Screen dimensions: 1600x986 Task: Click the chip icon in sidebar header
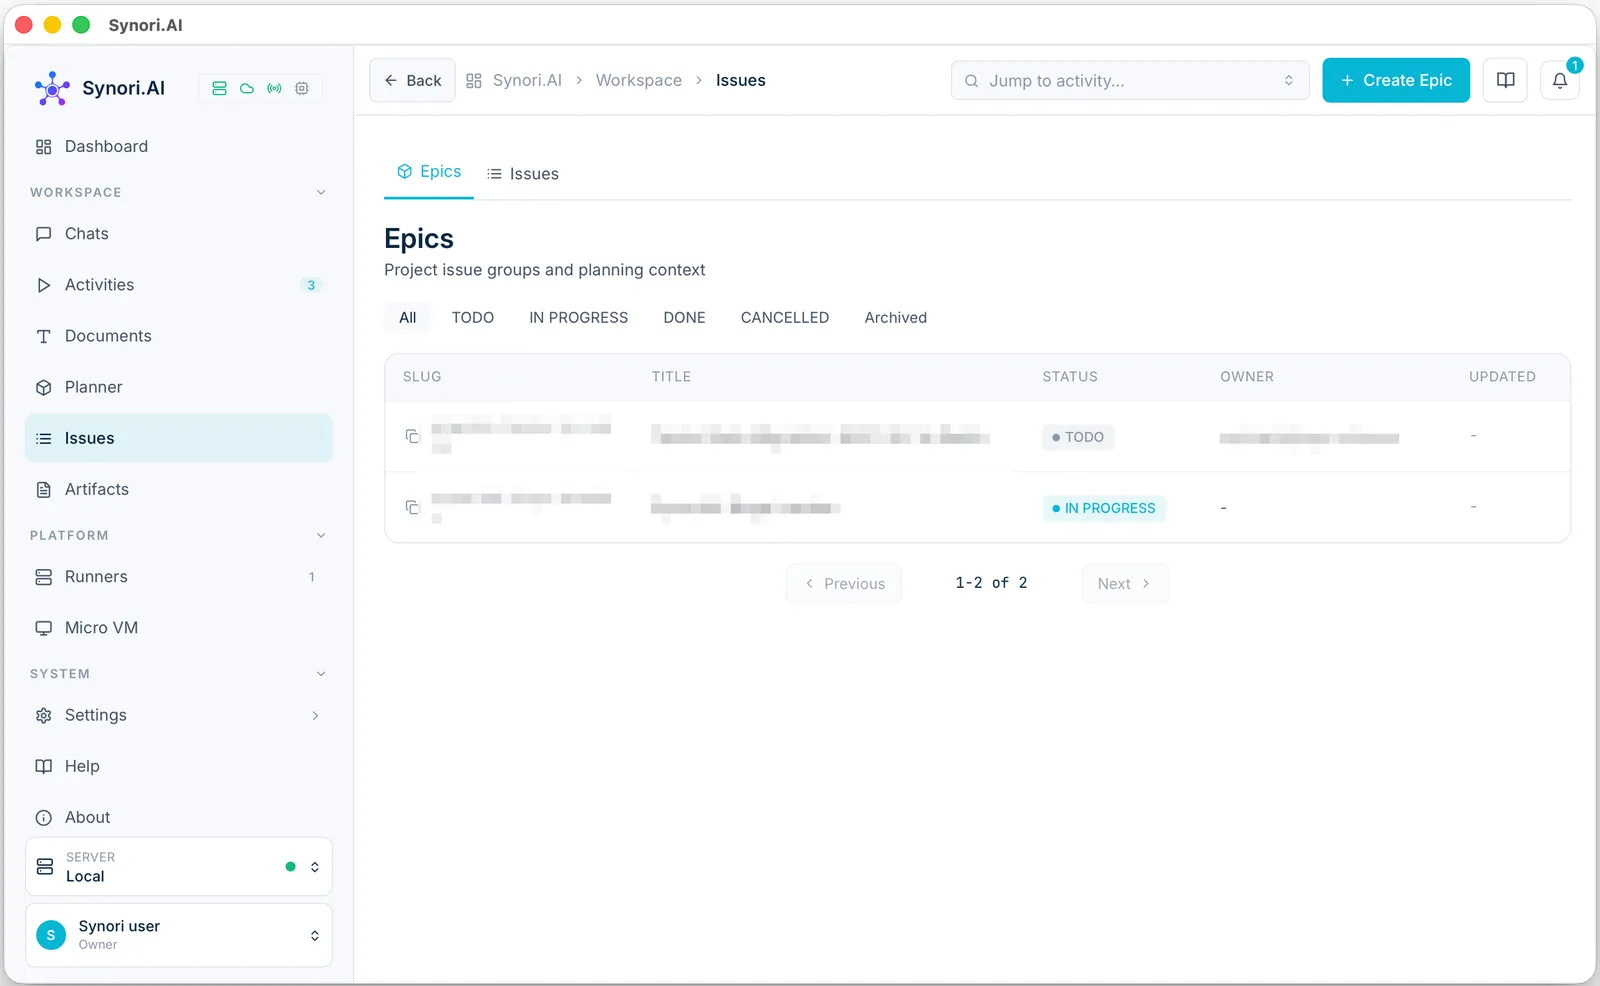click(302, 88)
